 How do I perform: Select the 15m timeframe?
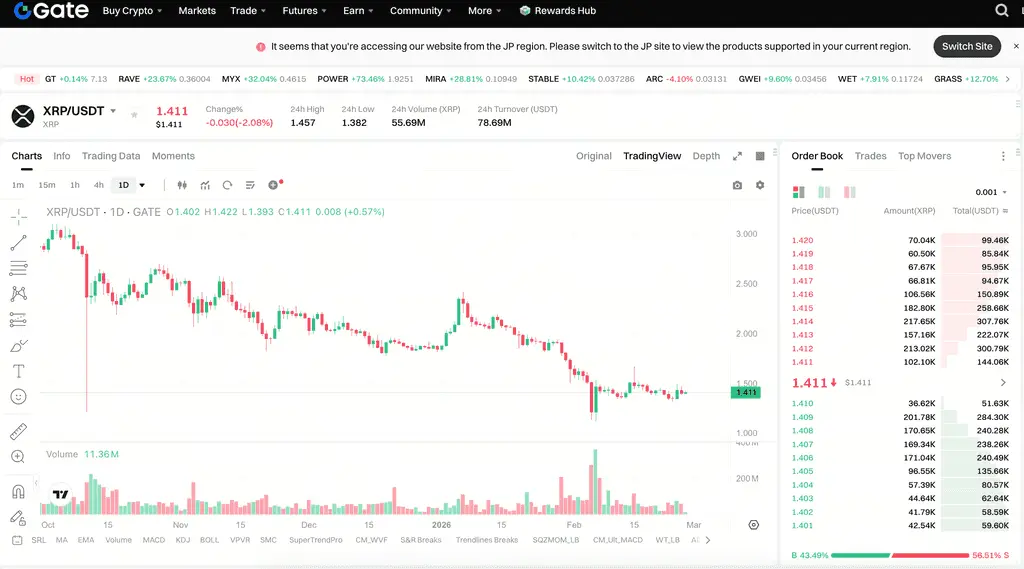(x=47, y=186)
